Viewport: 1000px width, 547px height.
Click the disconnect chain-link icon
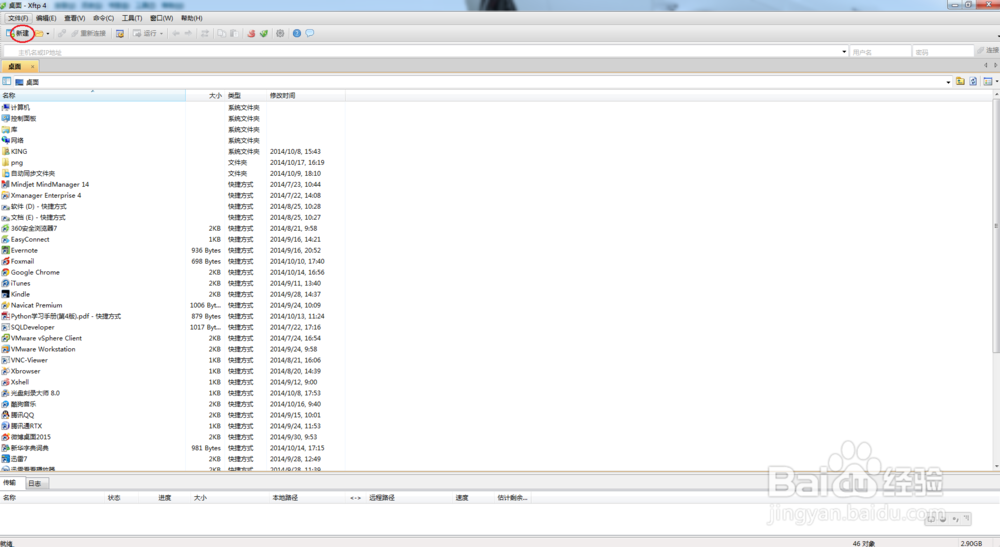pos(62,33)
